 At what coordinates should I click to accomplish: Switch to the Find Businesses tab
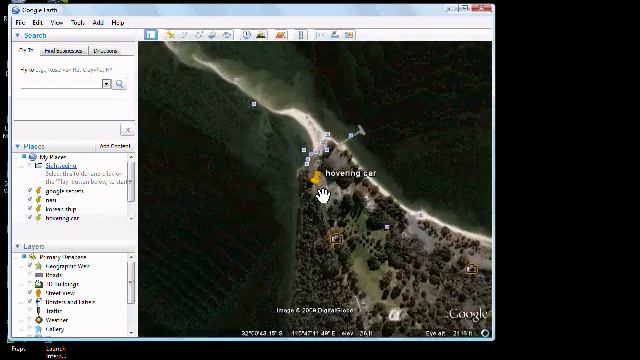(63, 51)
